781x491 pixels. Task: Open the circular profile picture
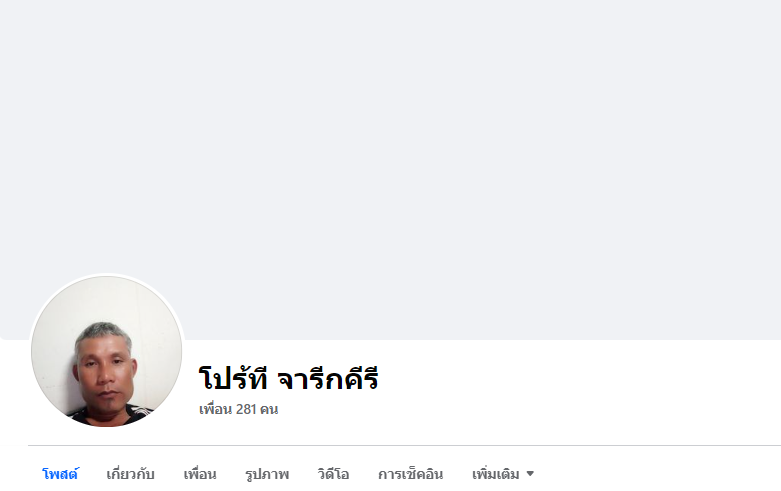(107, 351)
